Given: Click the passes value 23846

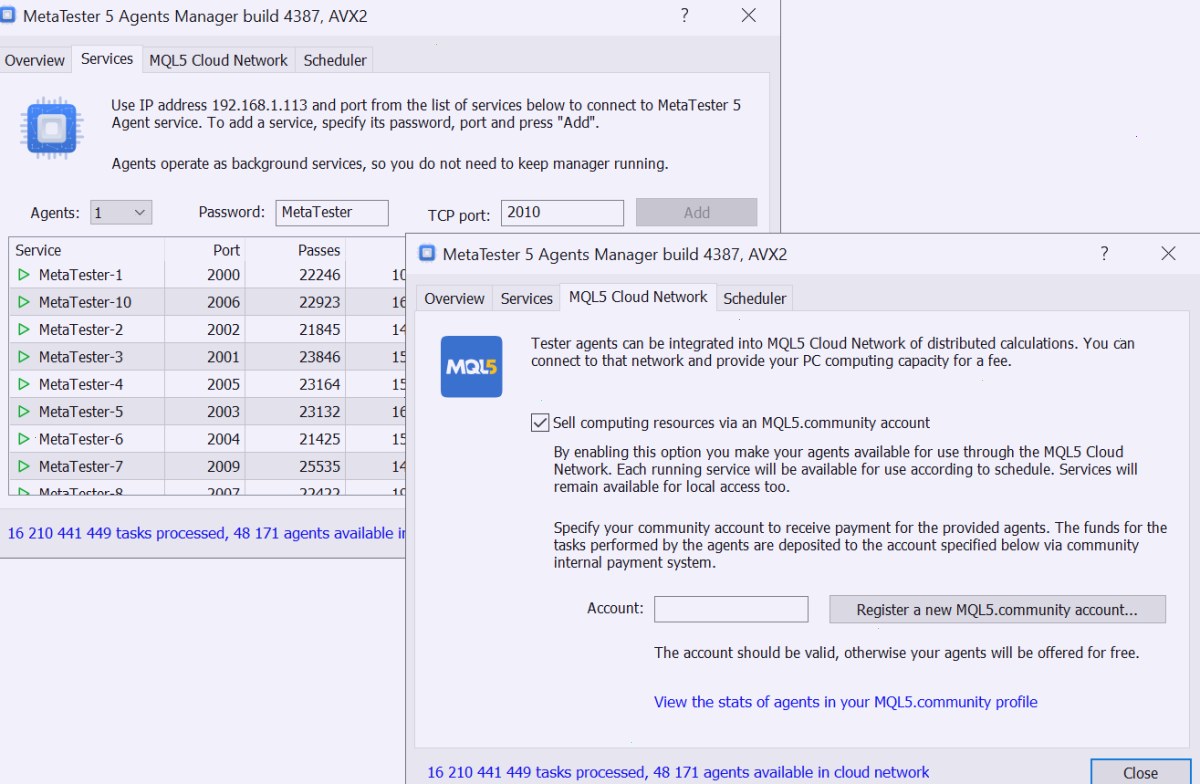Looking at the screenshot, I should 319,357.
